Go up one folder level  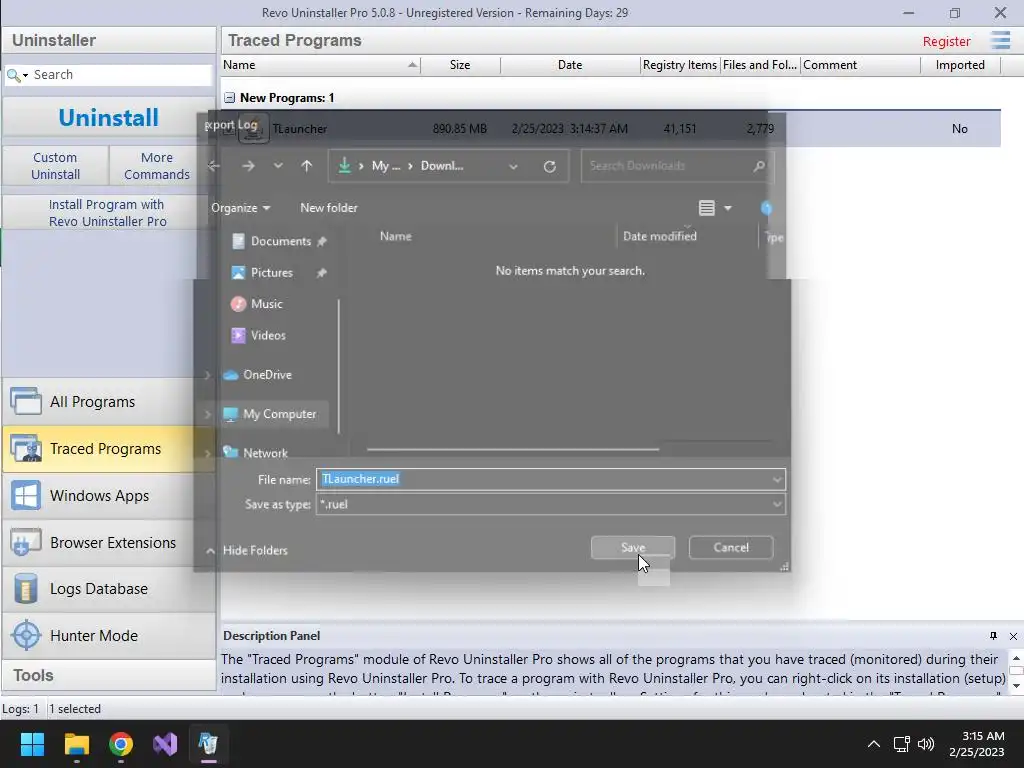(x=306, y=166)
